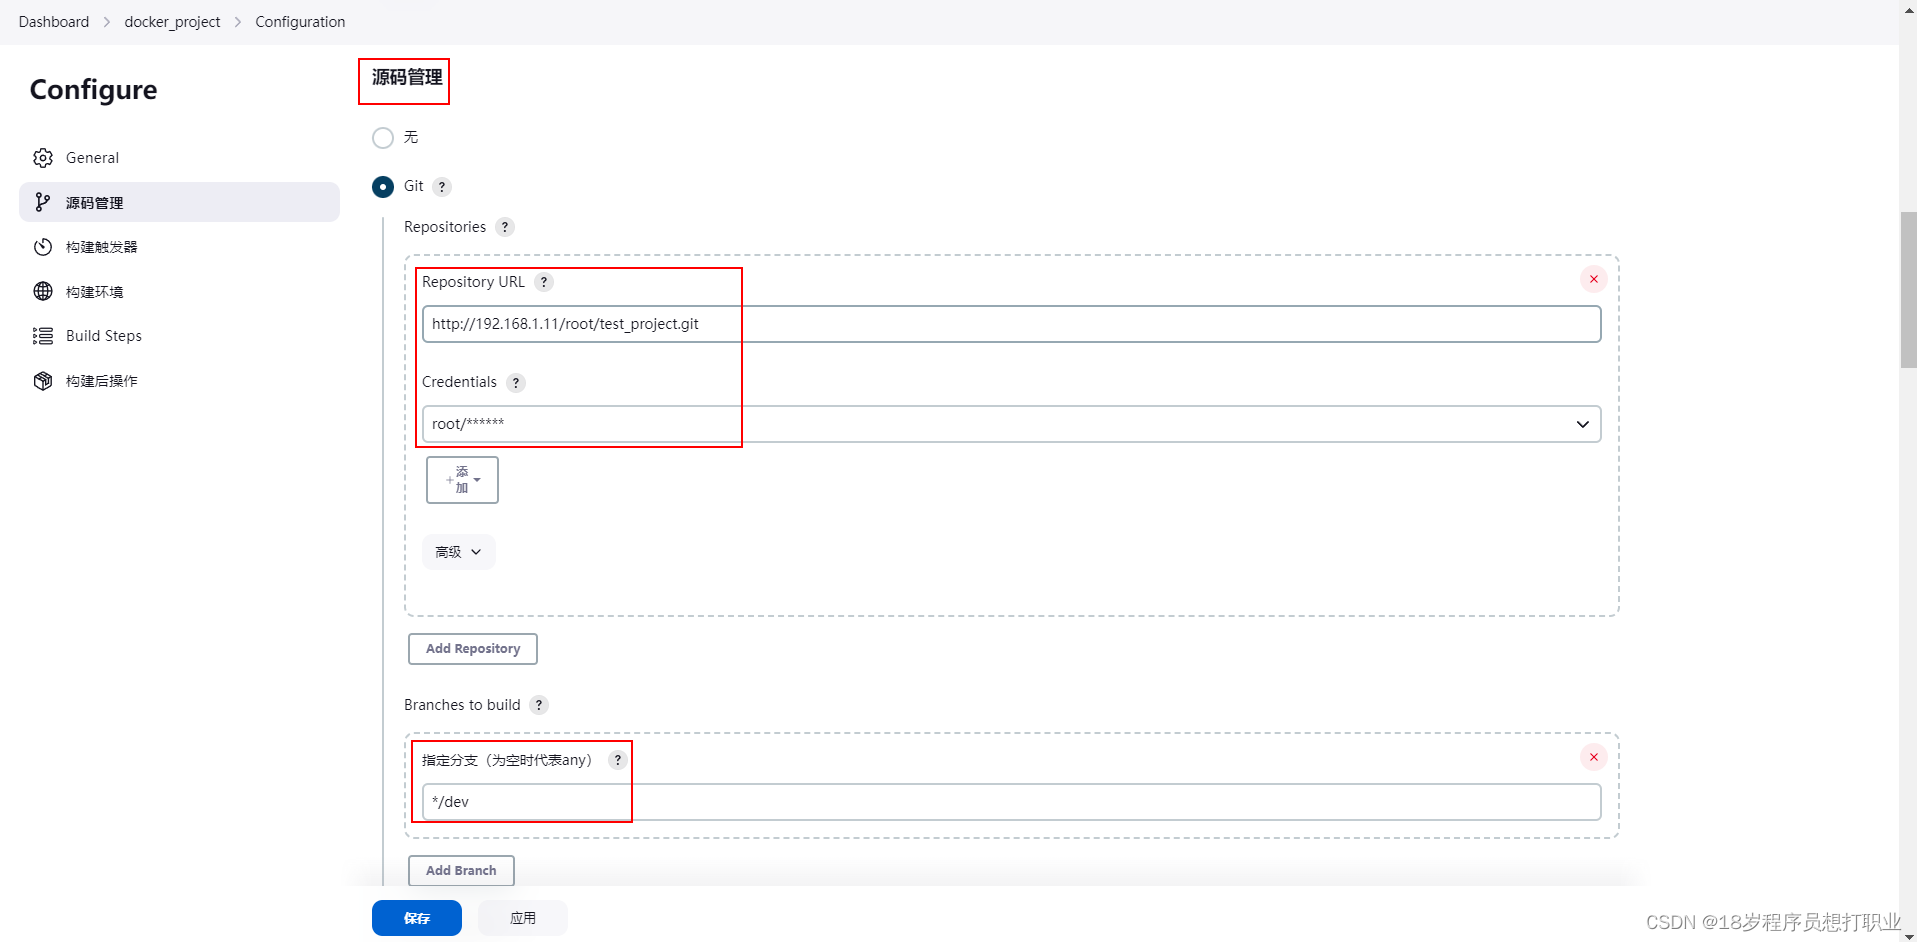Delete the repository entry with red X

(x=1594, y=279)
